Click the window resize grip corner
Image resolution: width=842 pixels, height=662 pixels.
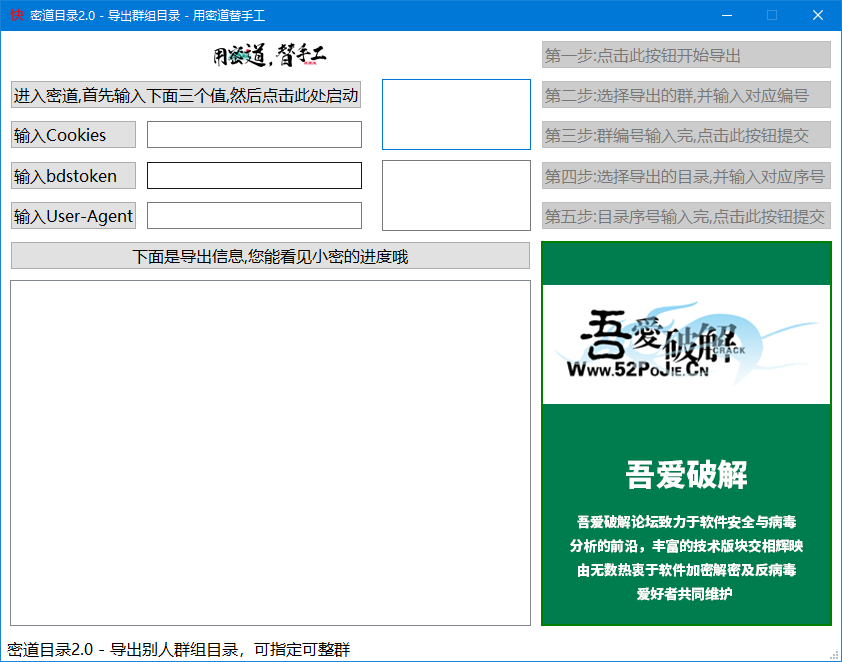click(834, 655)
